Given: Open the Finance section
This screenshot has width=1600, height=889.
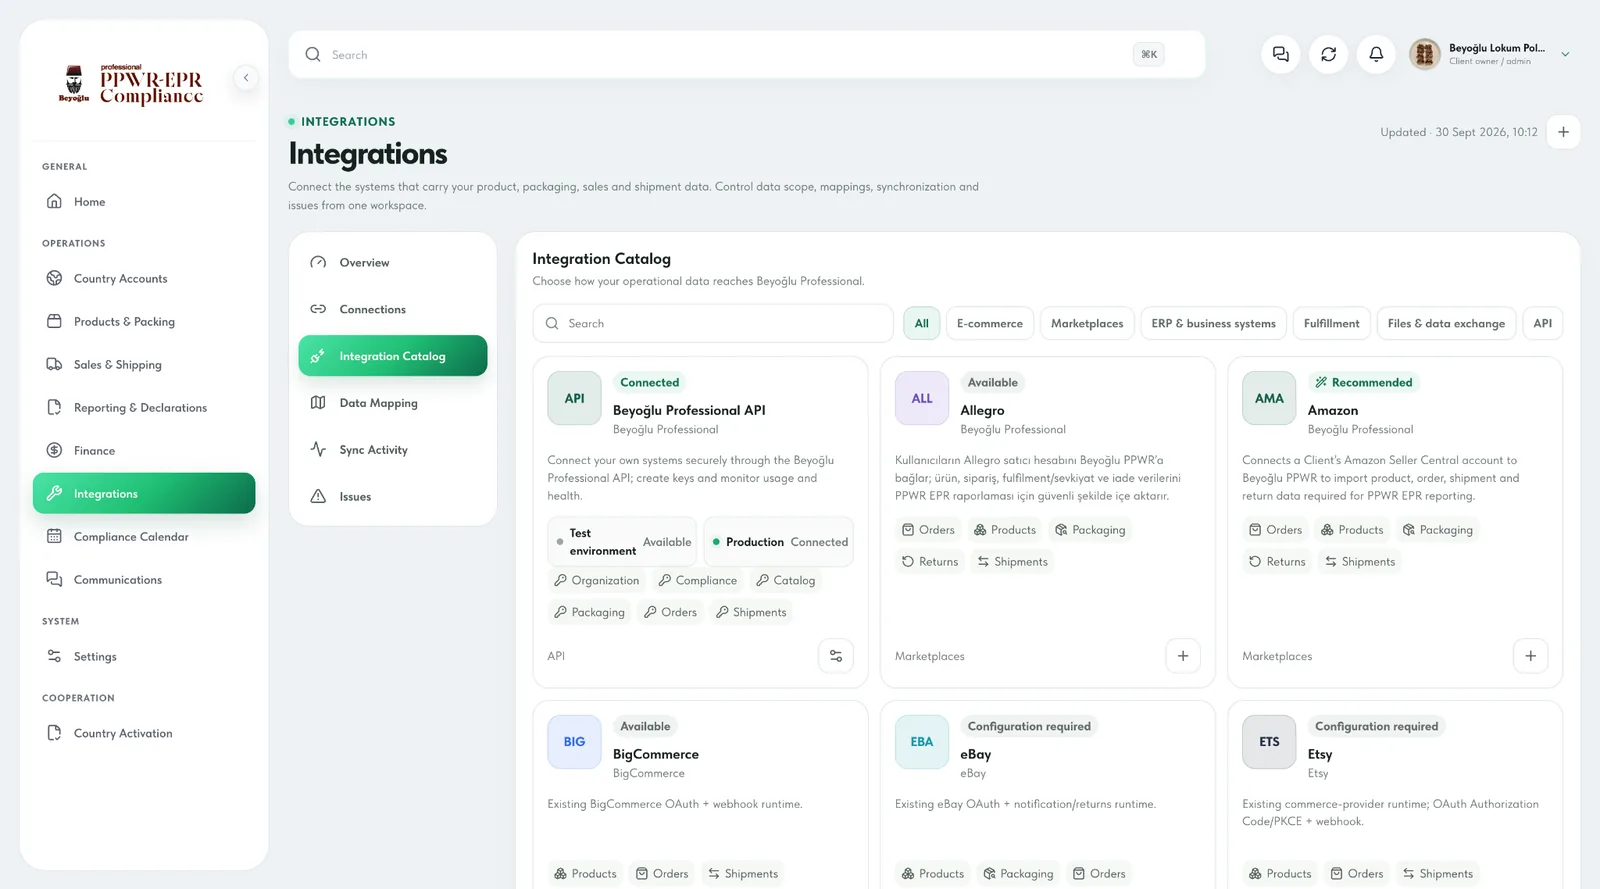Looking at the screenshot, I should coord(144,451).
